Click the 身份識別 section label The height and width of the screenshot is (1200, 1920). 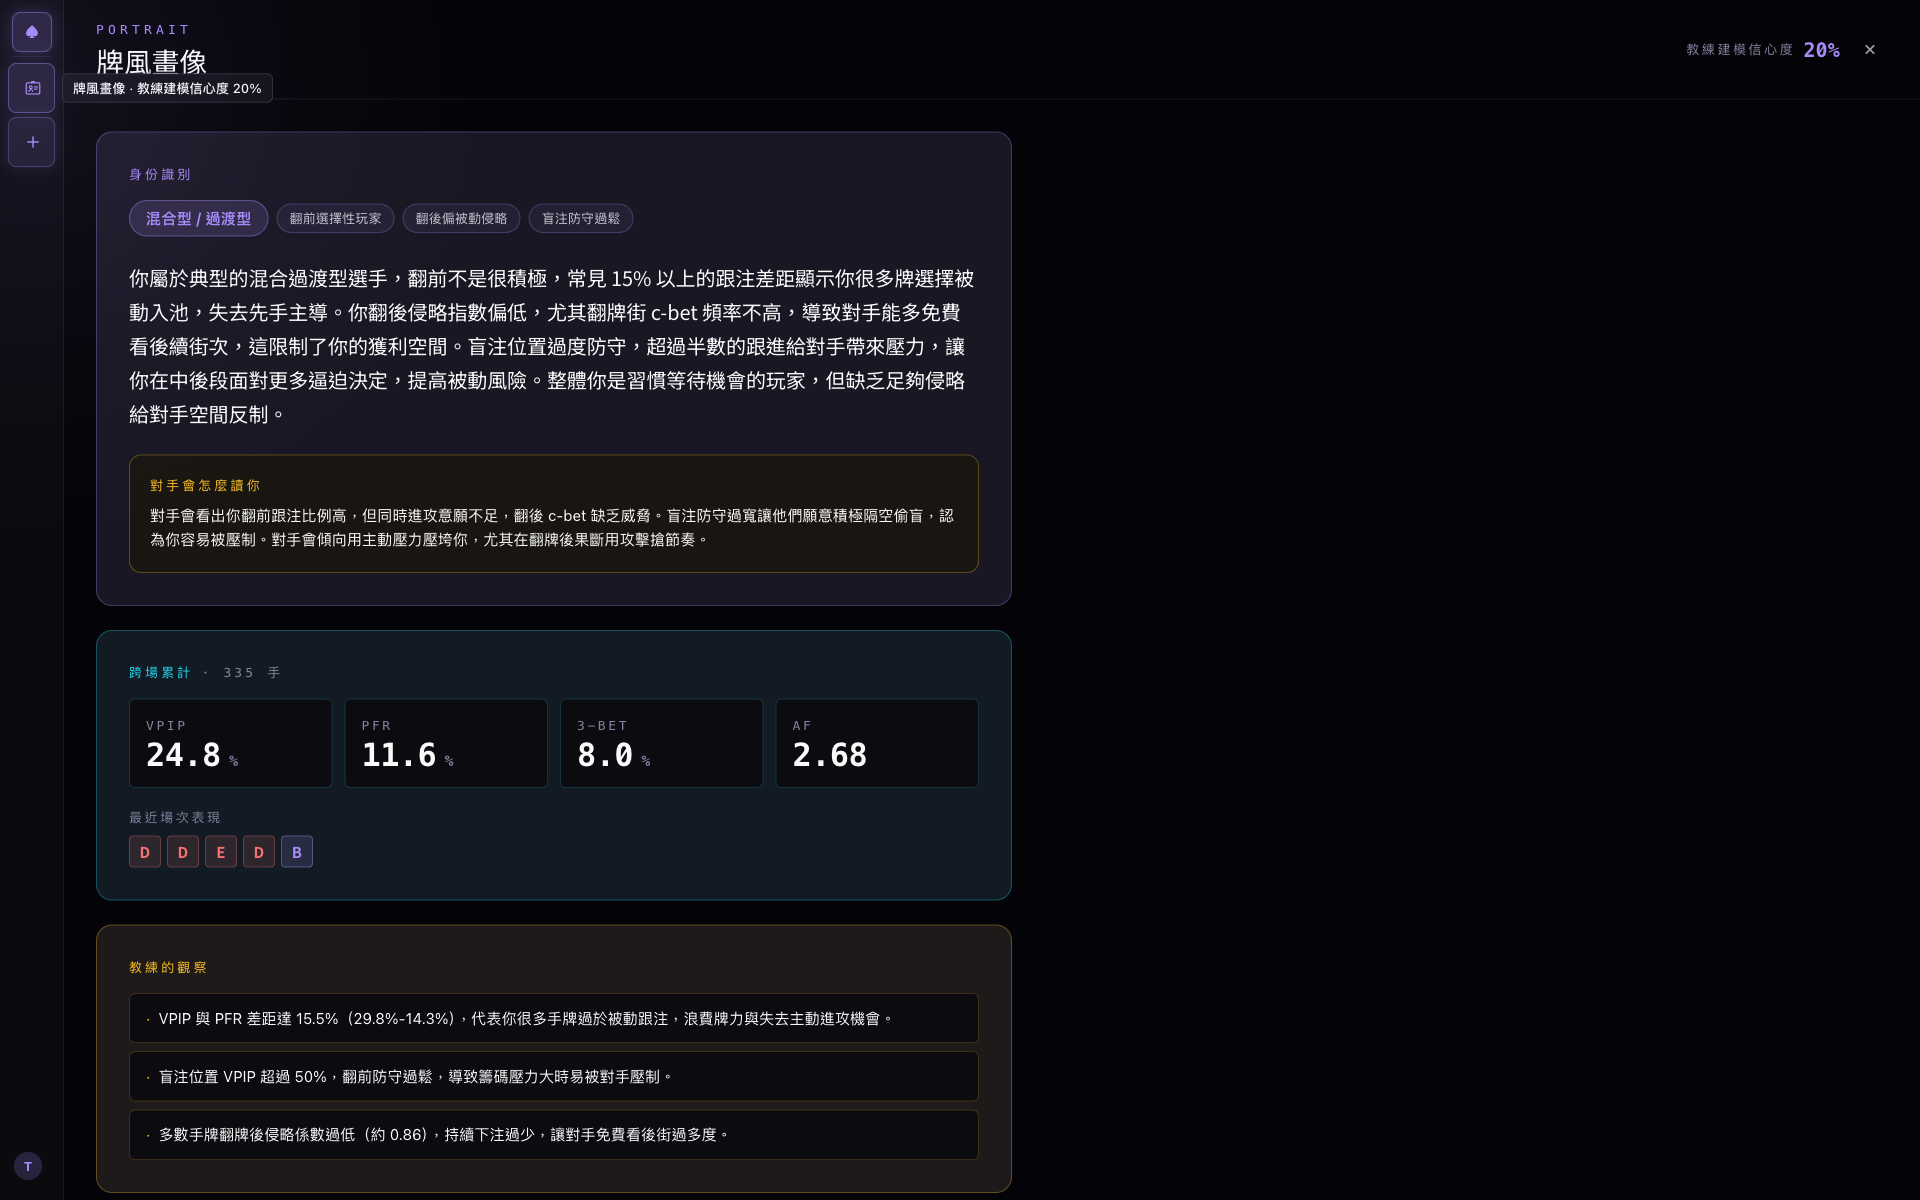(x=160, y=175)
